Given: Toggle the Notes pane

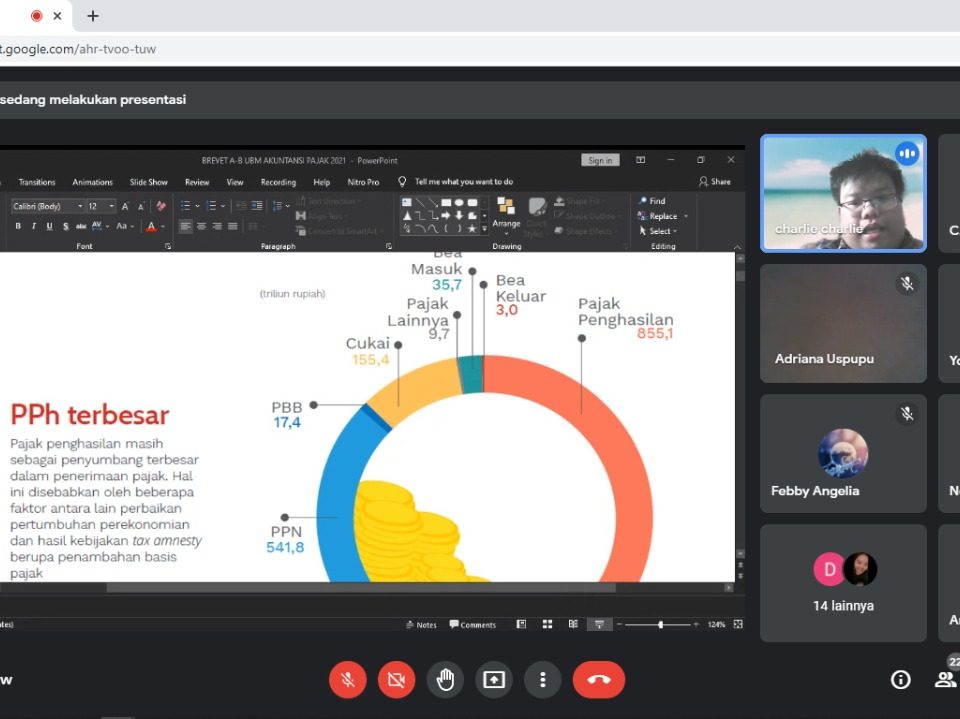Looking at the screenshot, I should (x=422, y=625).
